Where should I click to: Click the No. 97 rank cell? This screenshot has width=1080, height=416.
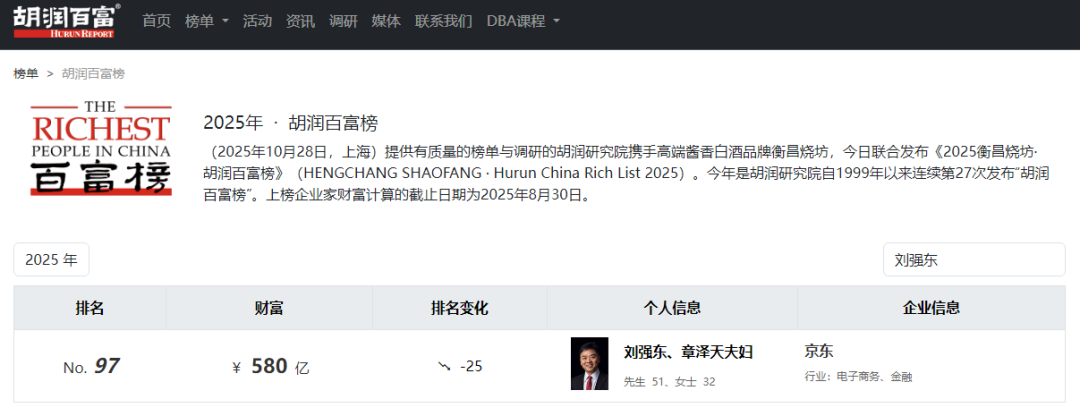[91, 366]
